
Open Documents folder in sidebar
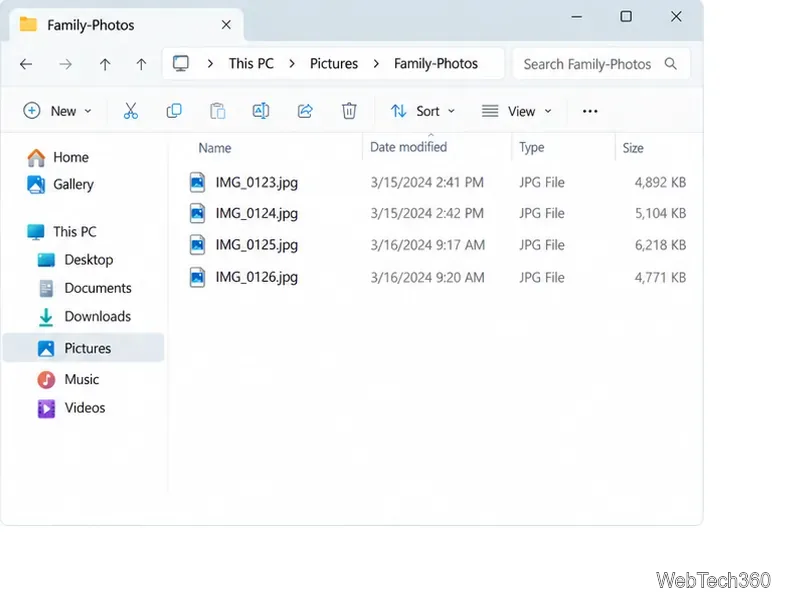84,288
